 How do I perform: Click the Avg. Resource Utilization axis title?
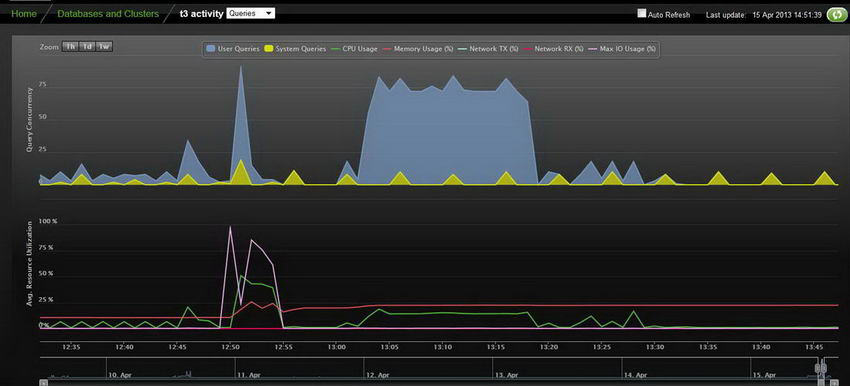[30, 264]
